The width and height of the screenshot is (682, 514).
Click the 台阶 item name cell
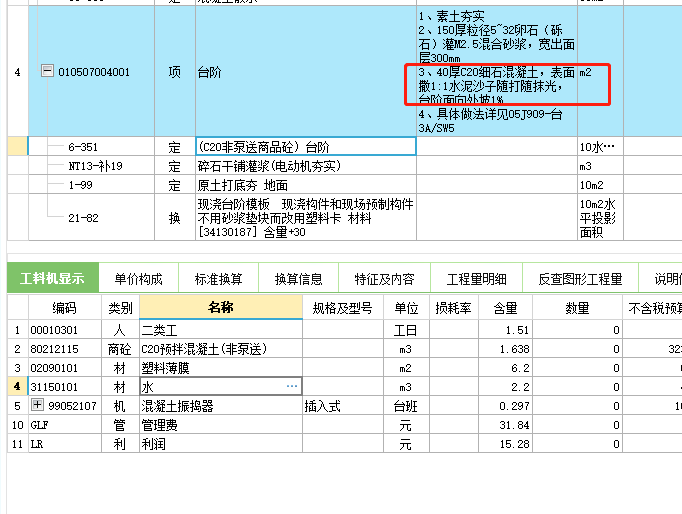coord(306,72)
